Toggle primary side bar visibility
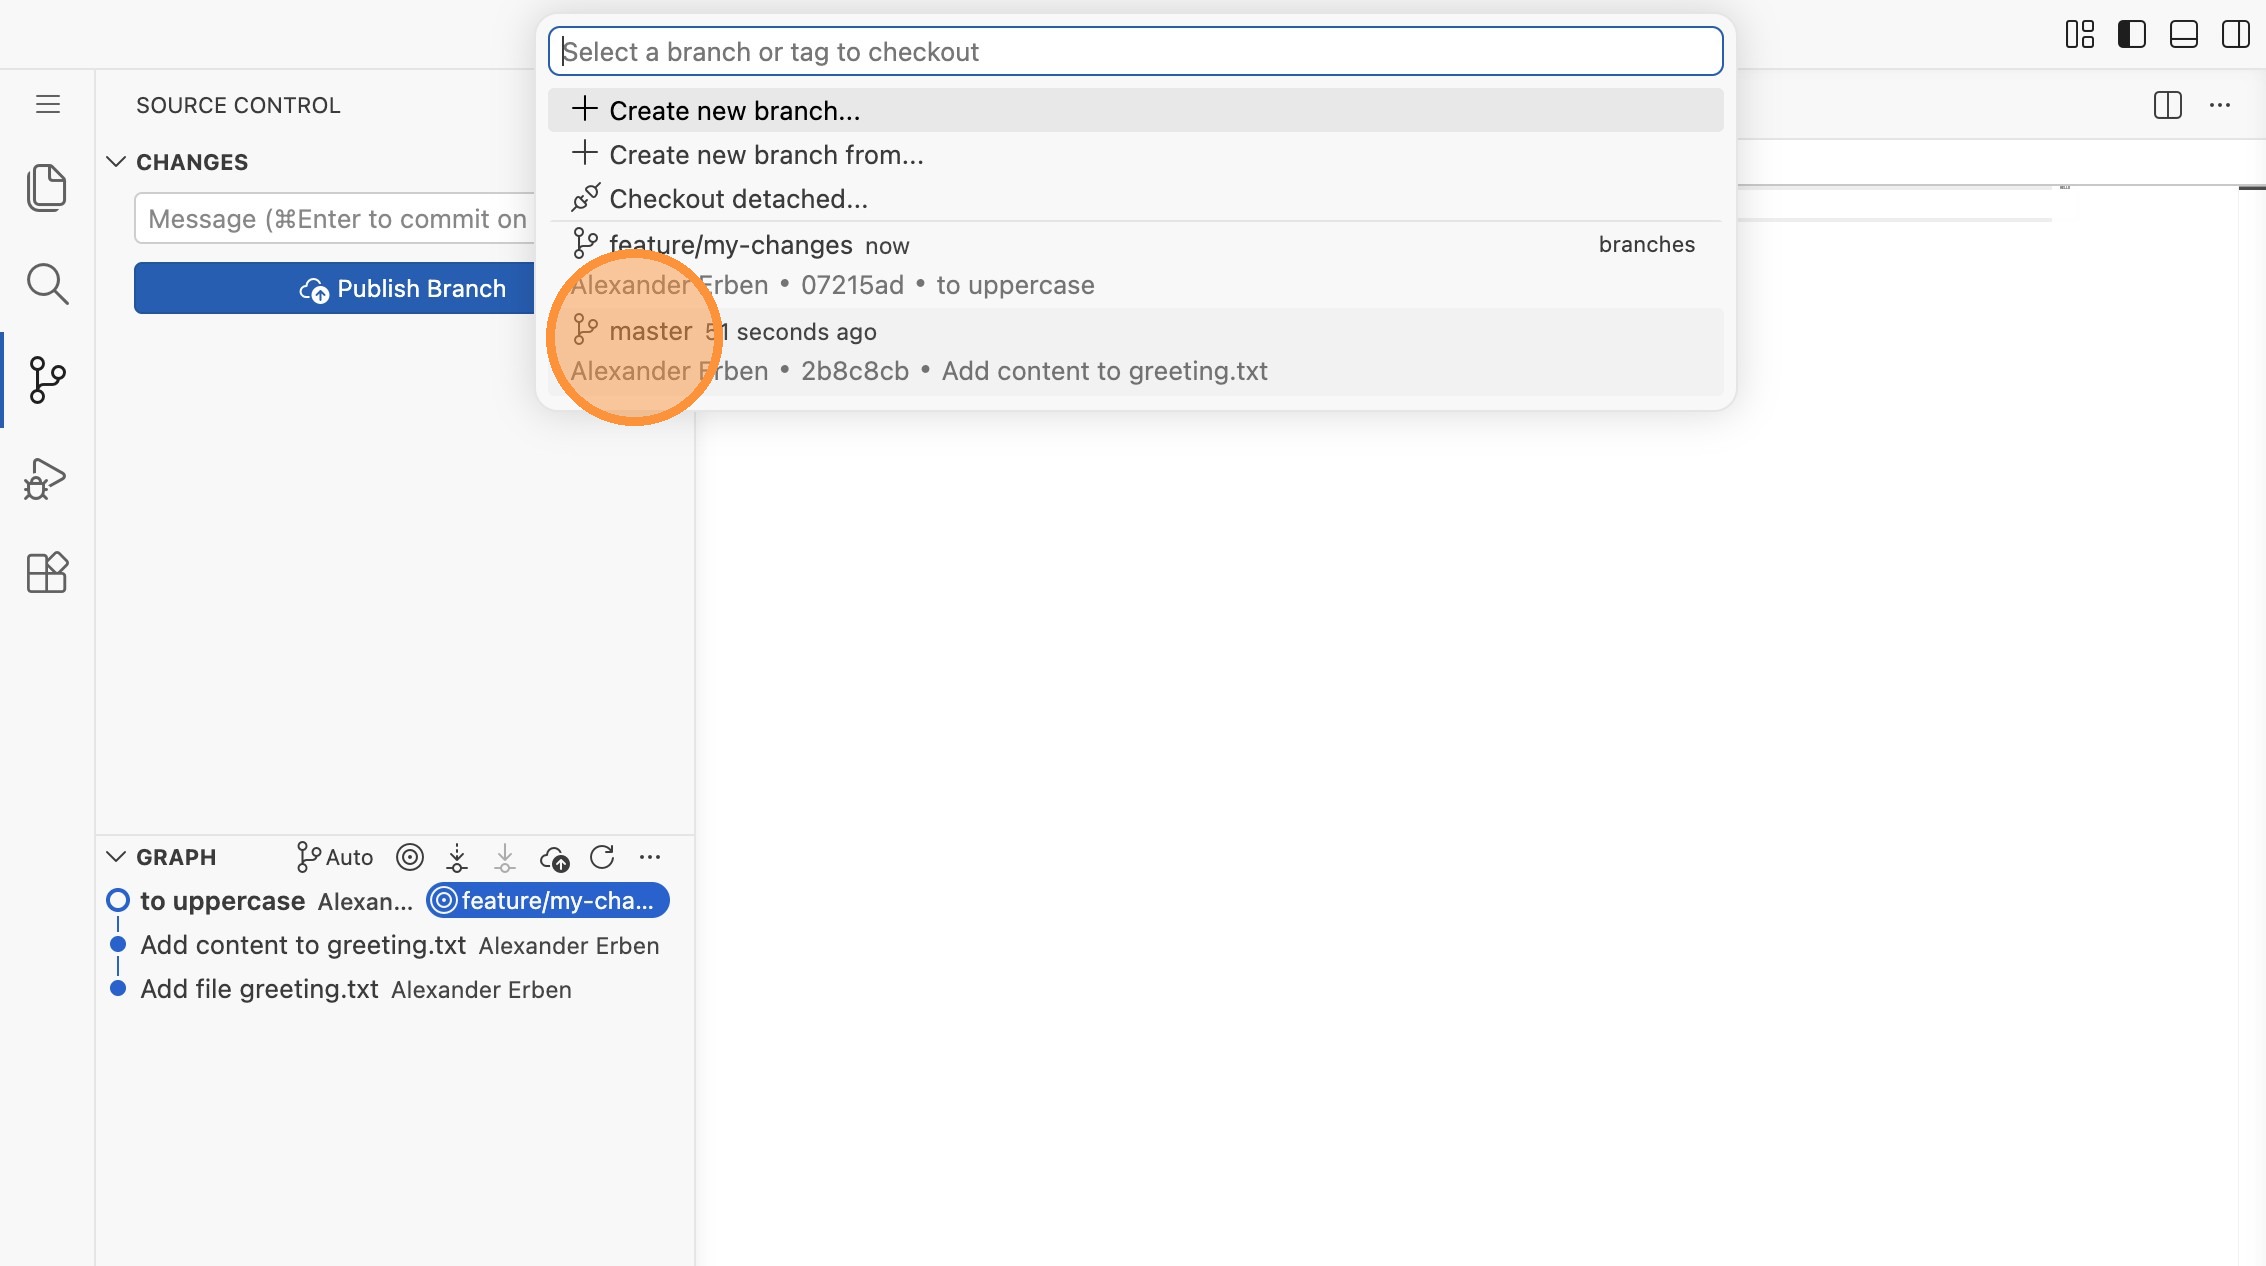The width and height of the screenshot is (2266, 1266). 2131,34
